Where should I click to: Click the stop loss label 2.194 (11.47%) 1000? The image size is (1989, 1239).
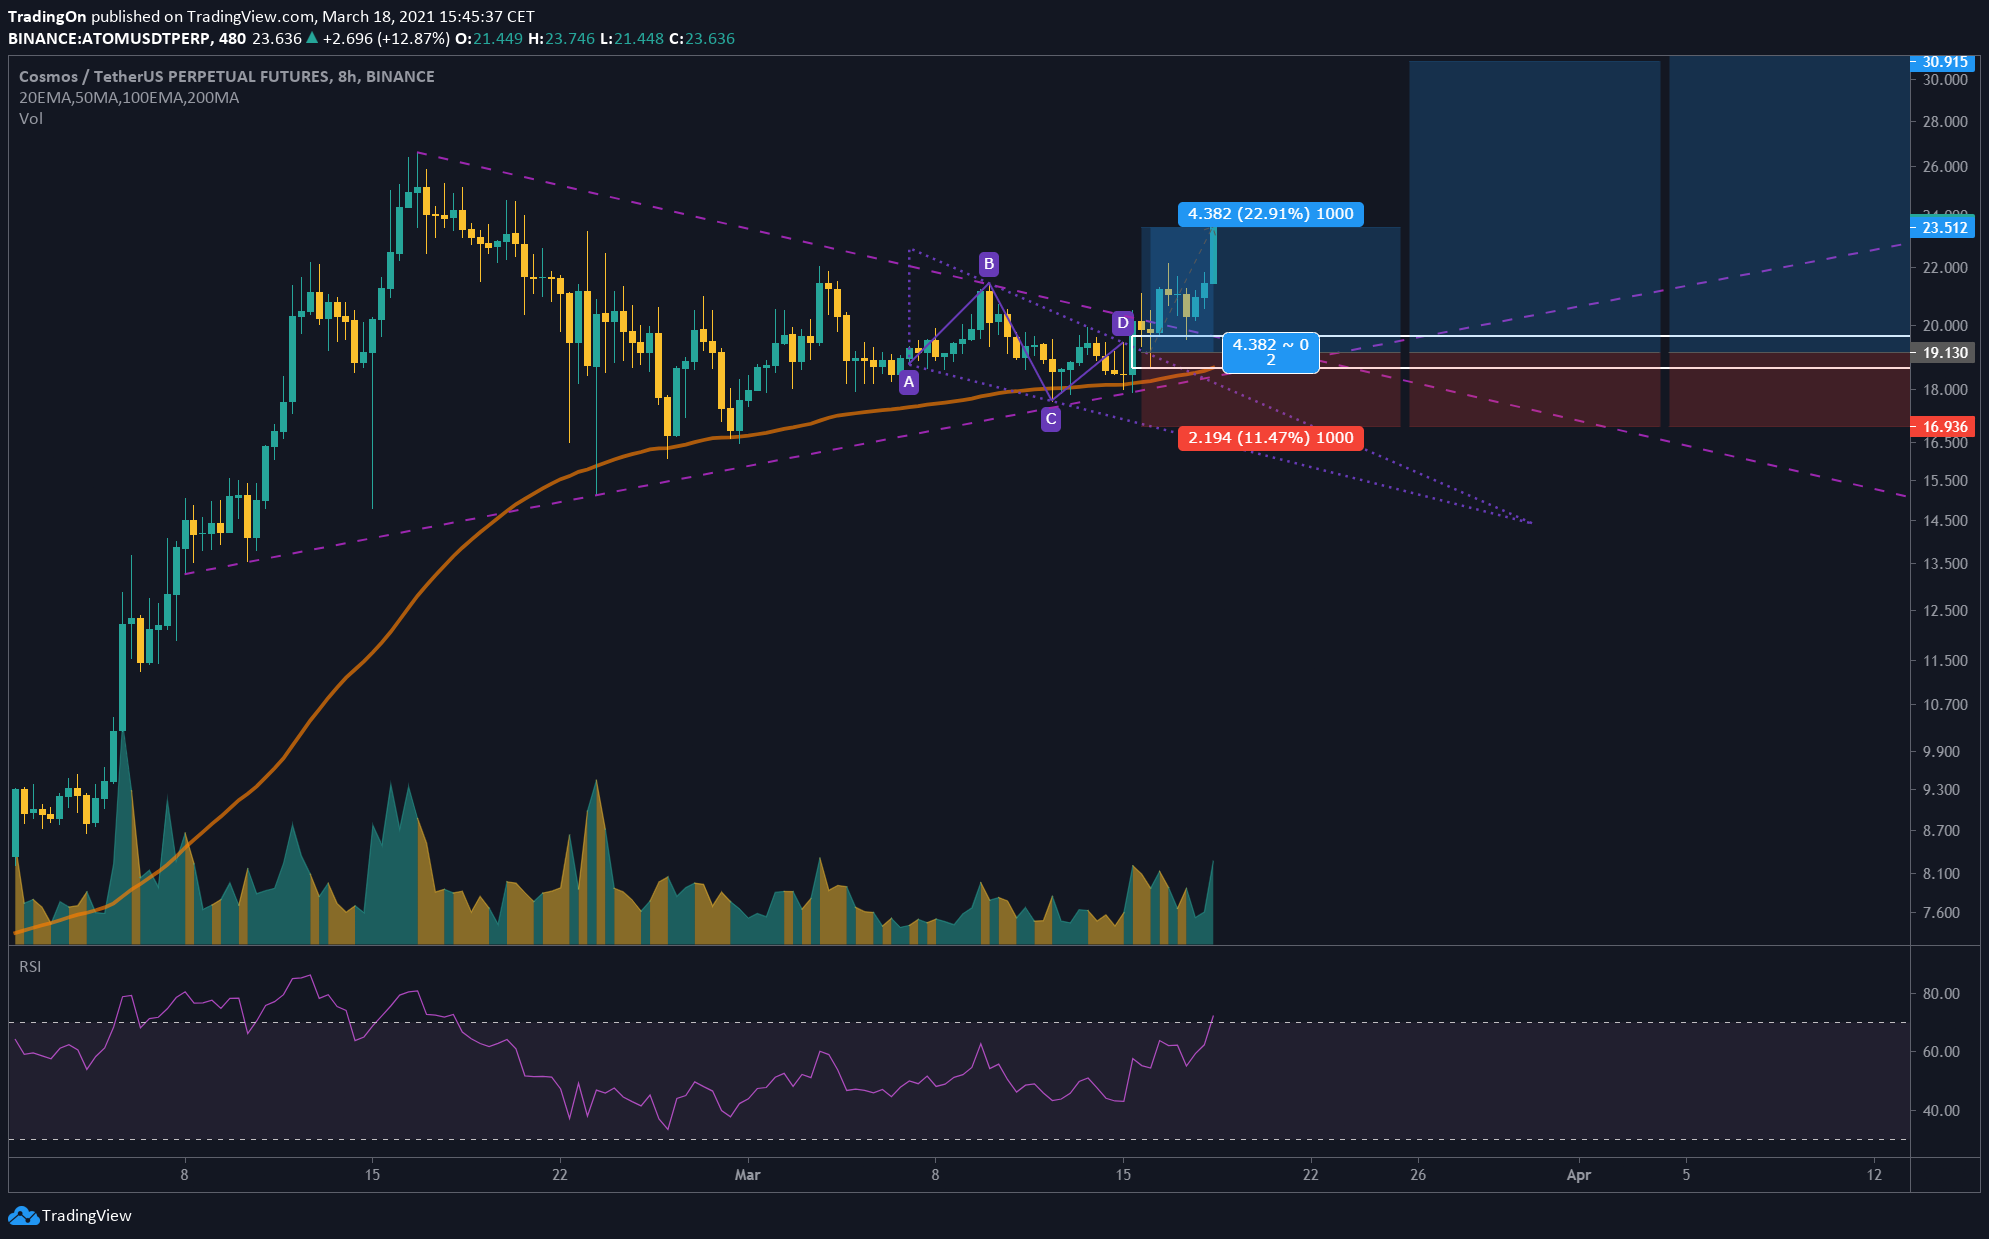tap(1271, 438)
